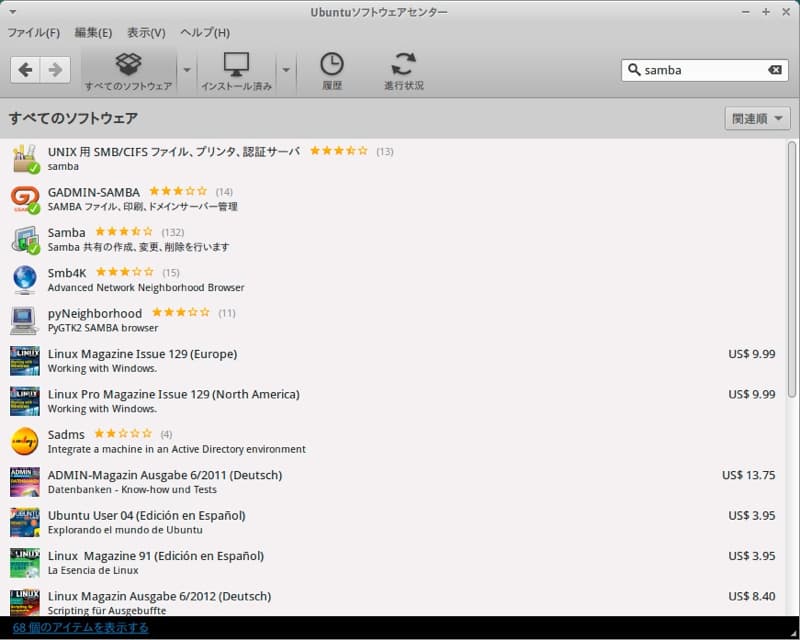Open the ファイル(F) menu

[x=34, y=33]
